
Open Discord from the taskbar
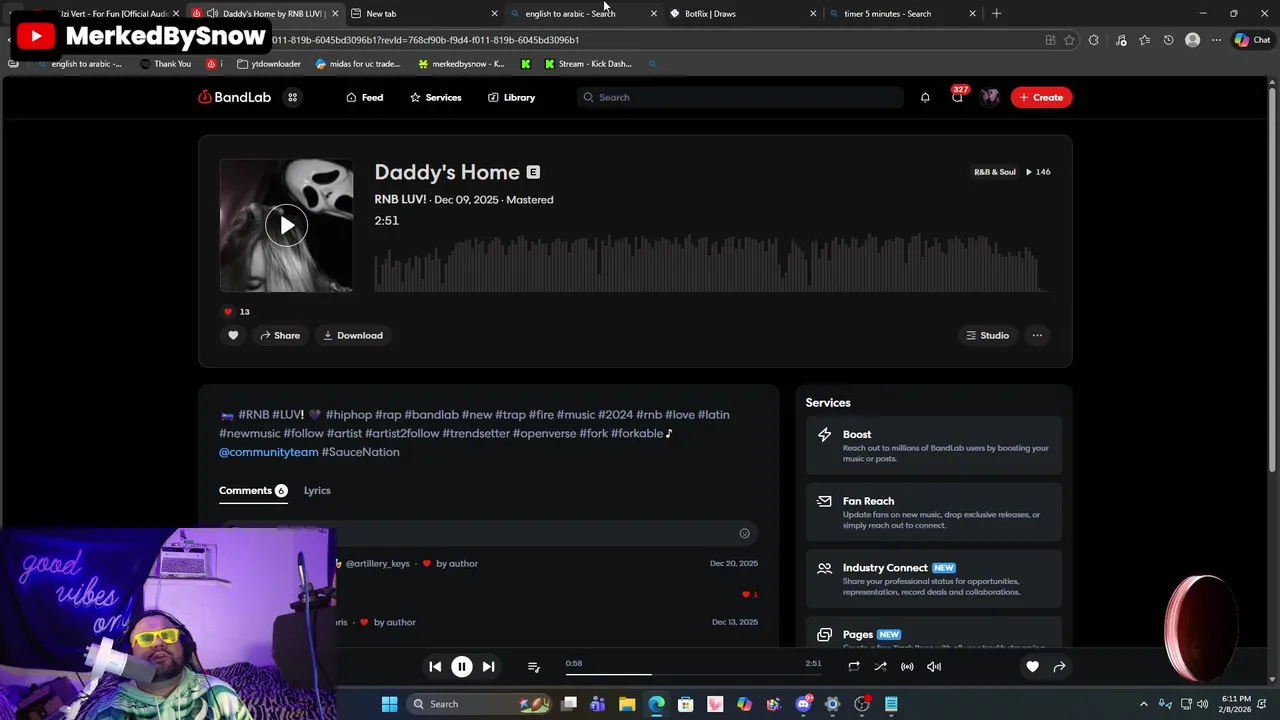click(x=803, y=704)
